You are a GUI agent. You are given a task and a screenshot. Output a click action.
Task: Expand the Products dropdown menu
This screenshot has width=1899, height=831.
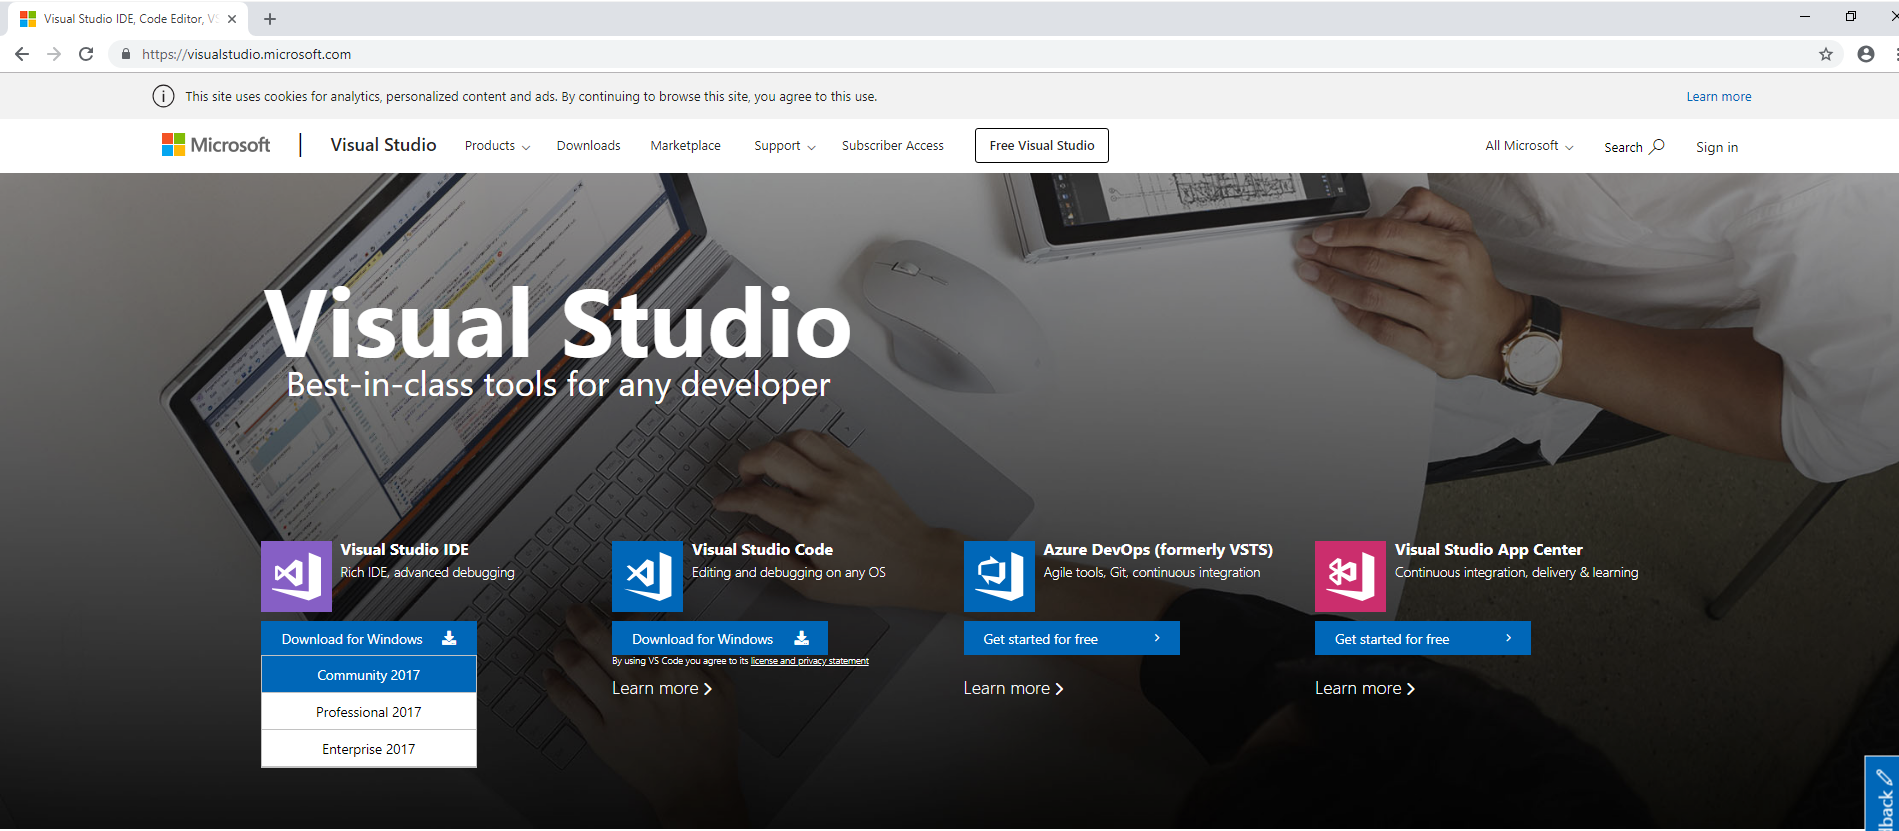[x=497, y=146]
